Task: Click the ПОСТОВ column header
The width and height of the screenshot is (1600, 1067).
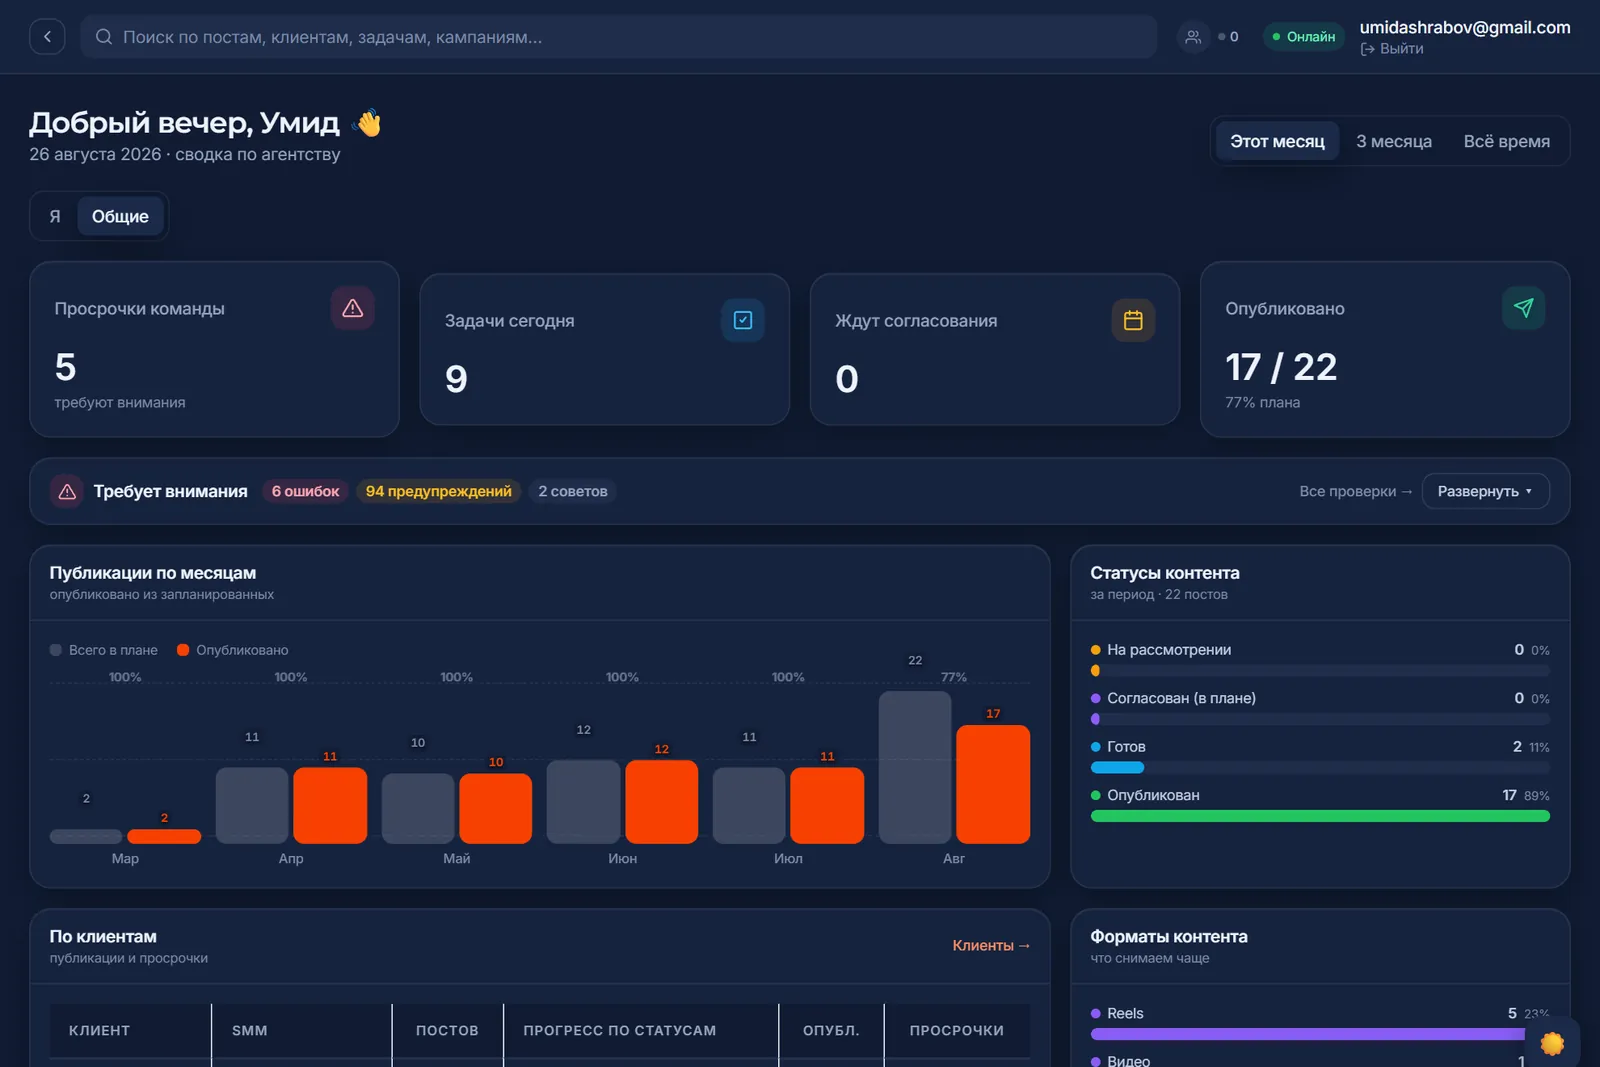Action: (x=447, y=1030)
